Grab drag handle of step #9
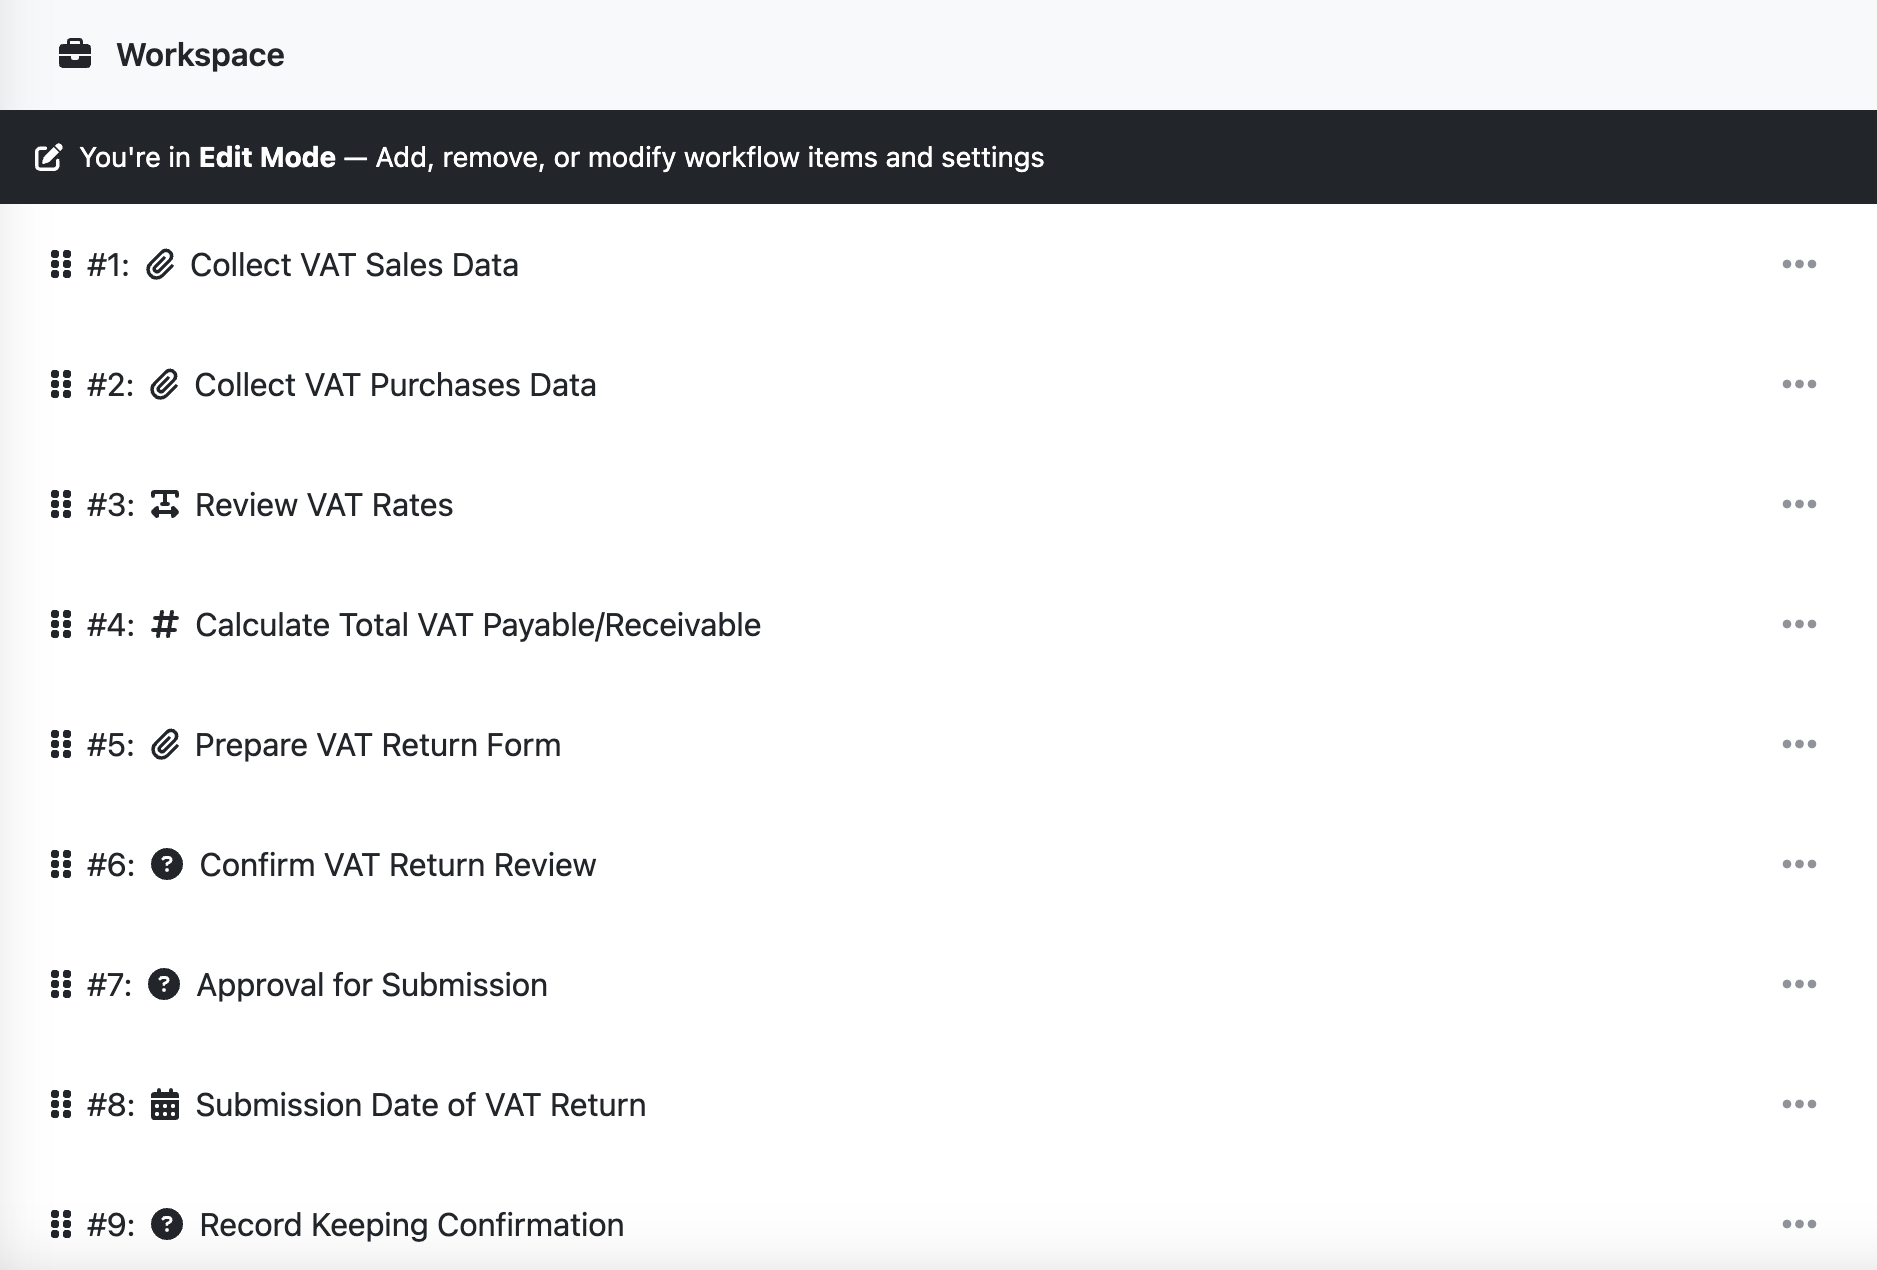This screenshot has width=1877, height=1270. [x=61, y=1224]
